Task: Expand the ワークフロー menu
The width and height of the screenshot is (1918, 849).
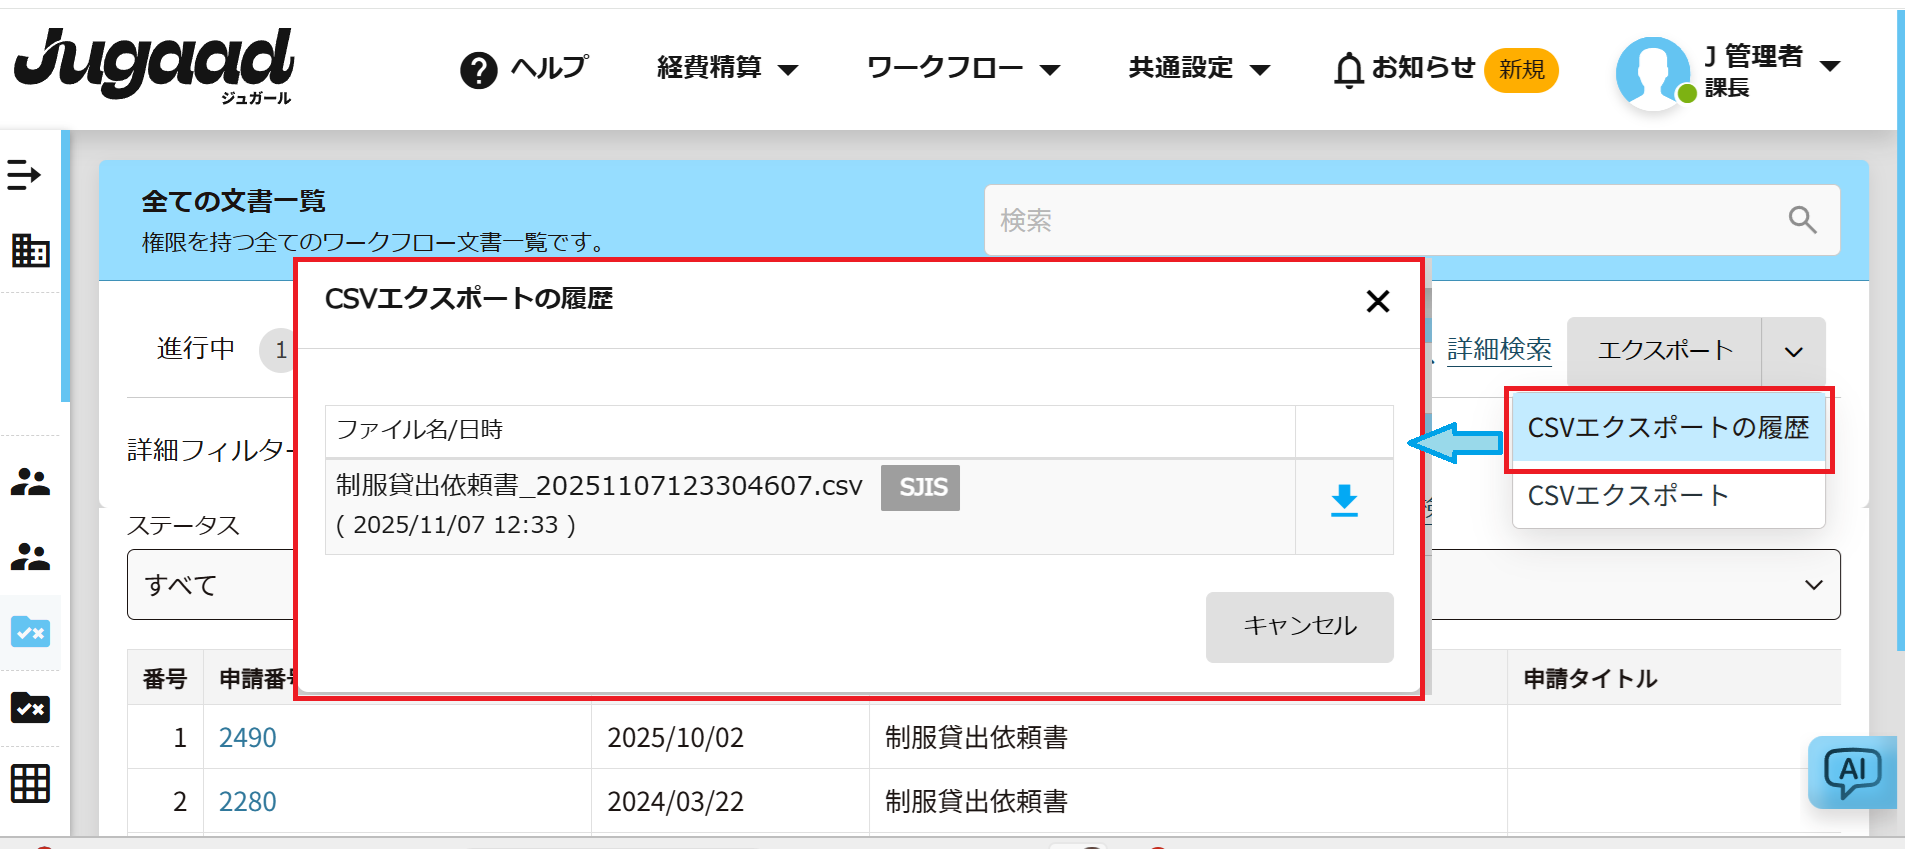Action: tap(962, 68)
